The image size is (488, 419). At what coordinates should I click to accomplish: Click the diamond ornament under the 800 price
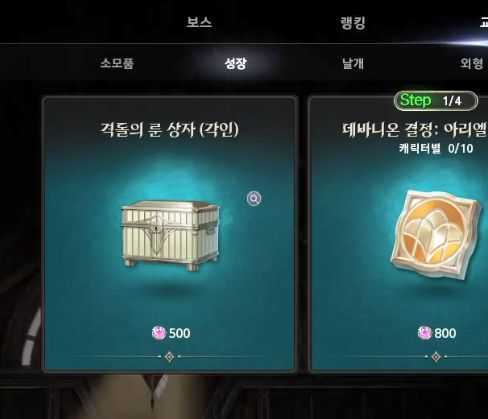[436, 357]
